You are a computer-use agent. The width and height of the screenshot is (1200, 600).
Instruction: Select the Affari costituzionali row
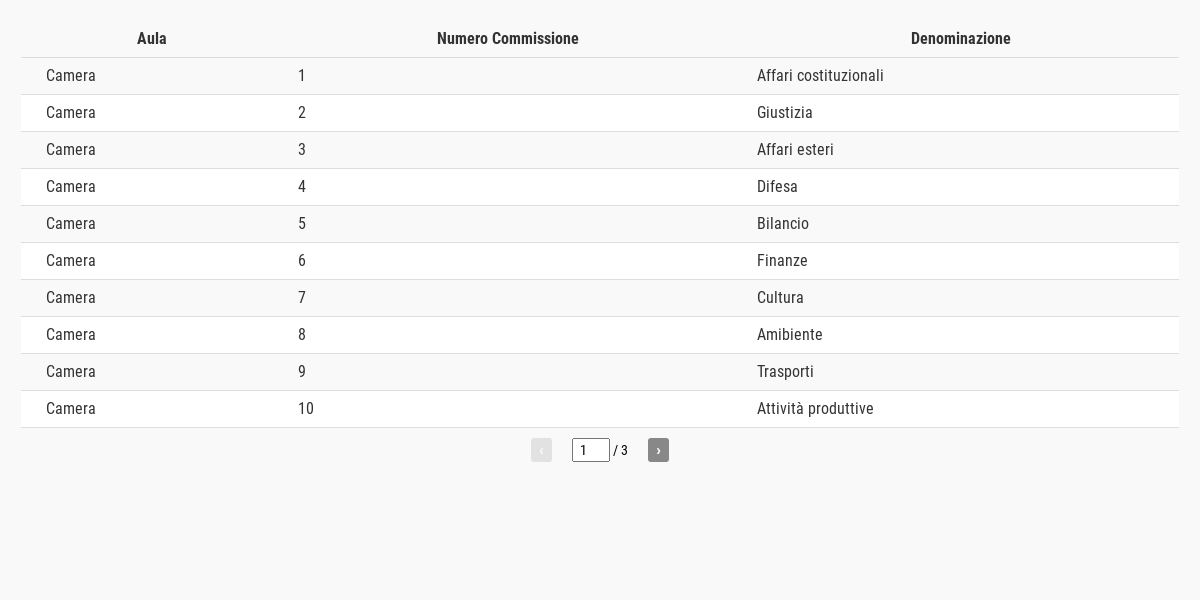point(600,76)
